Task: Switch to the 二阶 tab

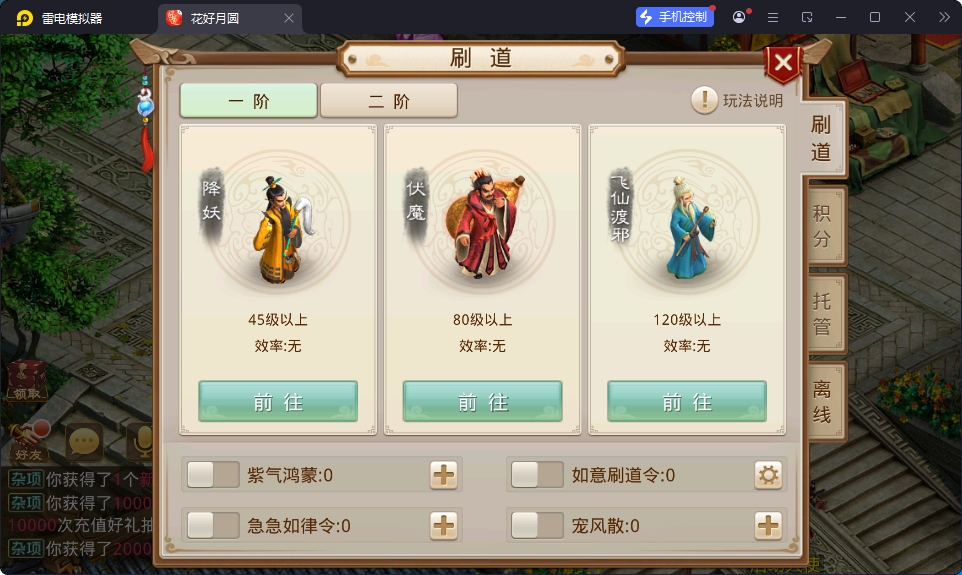Action: [389, 101]
